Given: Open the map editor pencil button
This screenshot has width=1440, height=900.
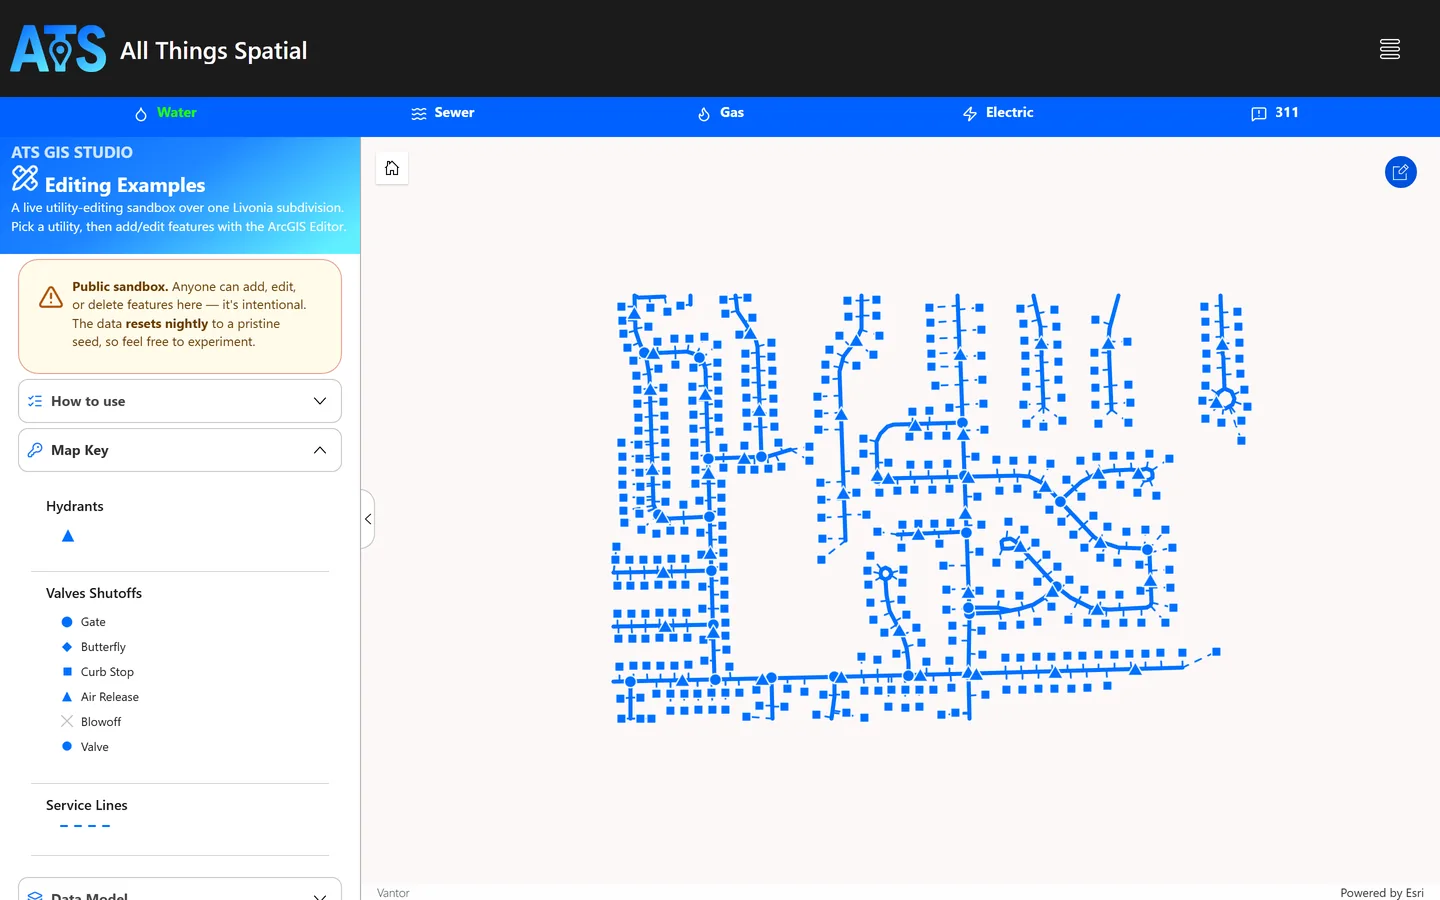Looking at the screenshot, I should (x=1401, y=172).
